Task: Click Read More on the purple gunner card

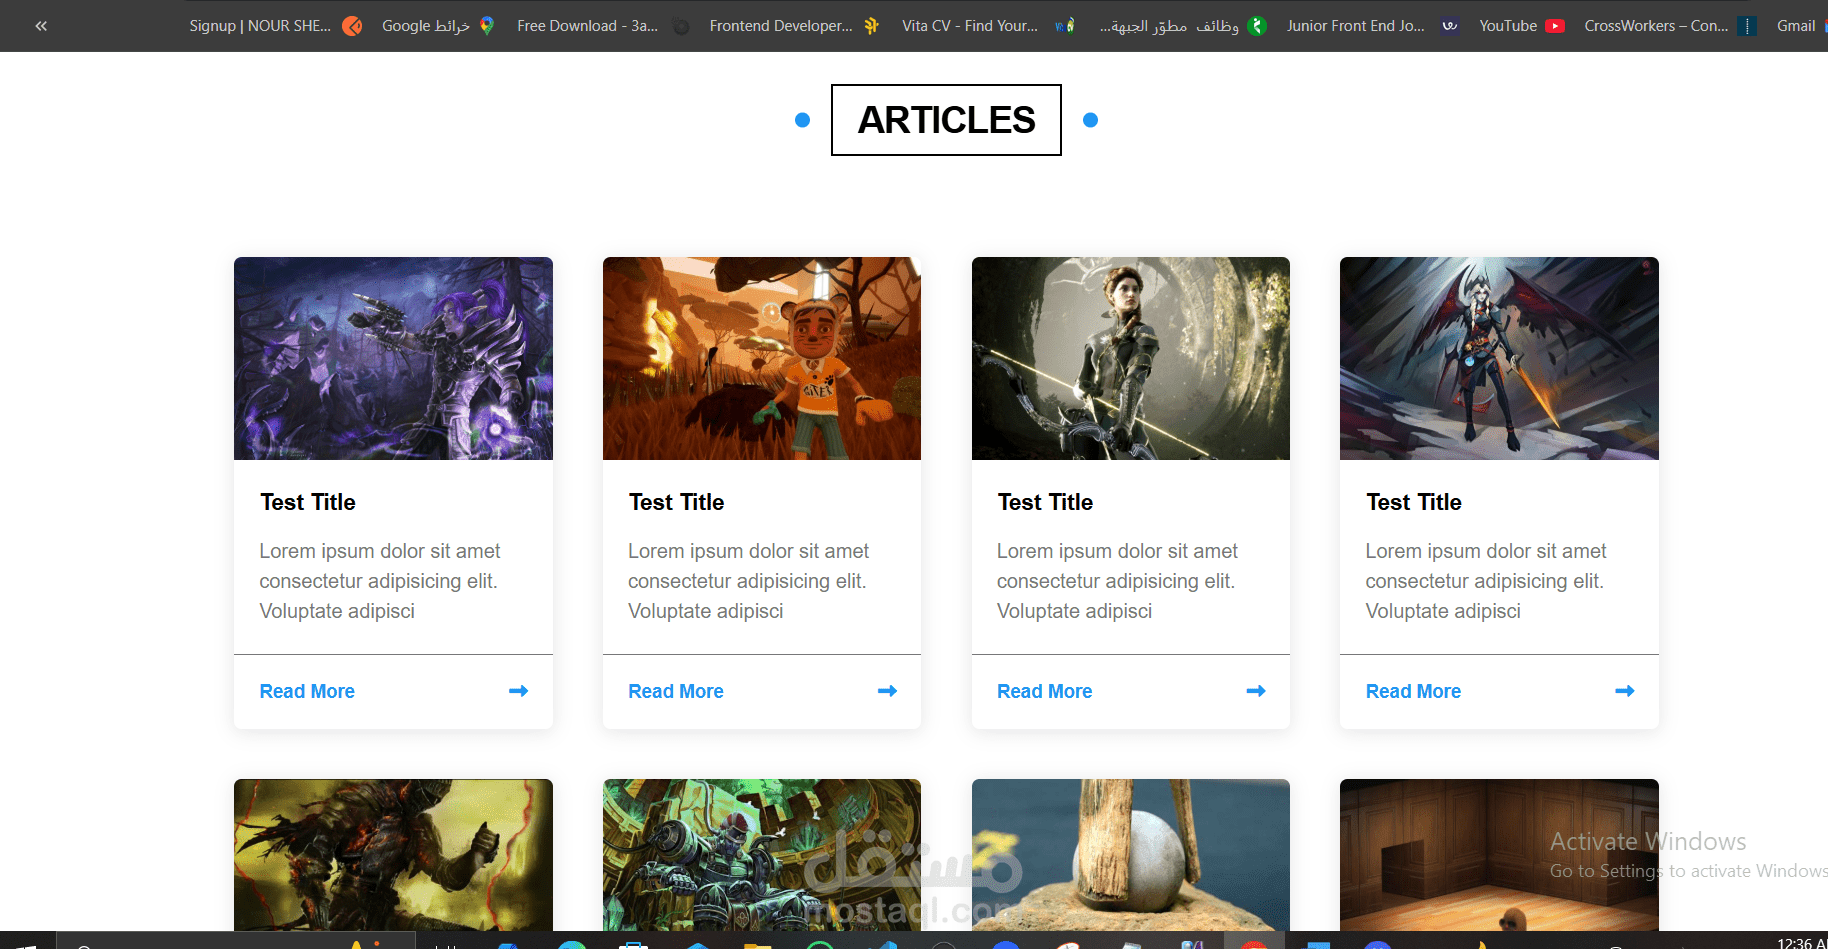Action: point(307,691)
